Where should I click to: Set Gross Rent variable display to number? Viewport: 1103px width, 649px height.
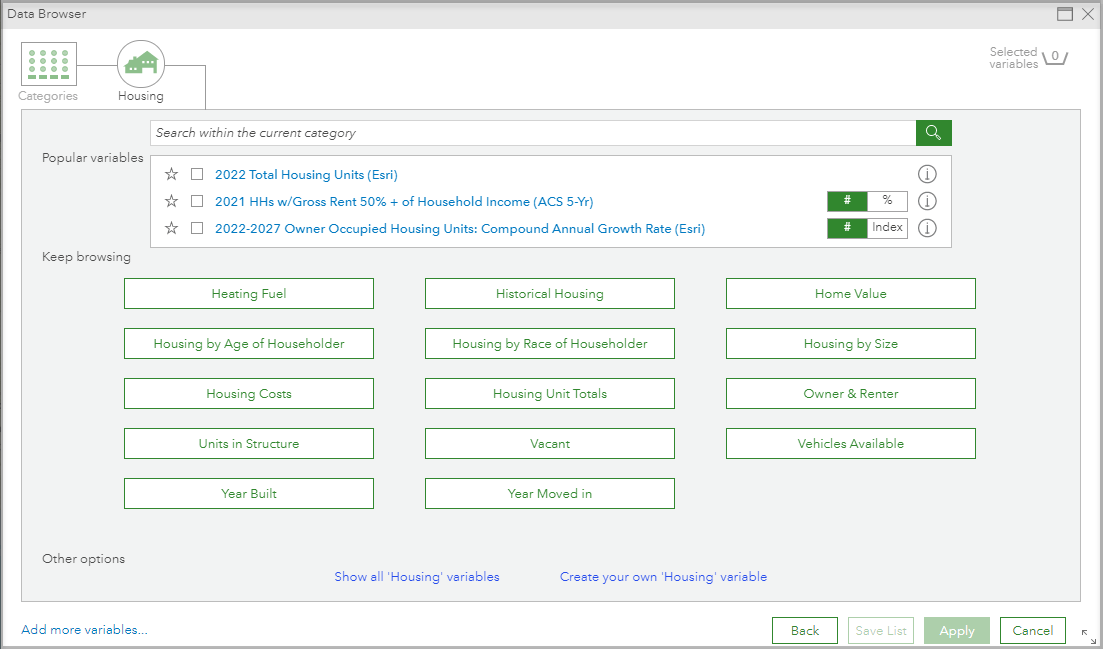[847, 201]
